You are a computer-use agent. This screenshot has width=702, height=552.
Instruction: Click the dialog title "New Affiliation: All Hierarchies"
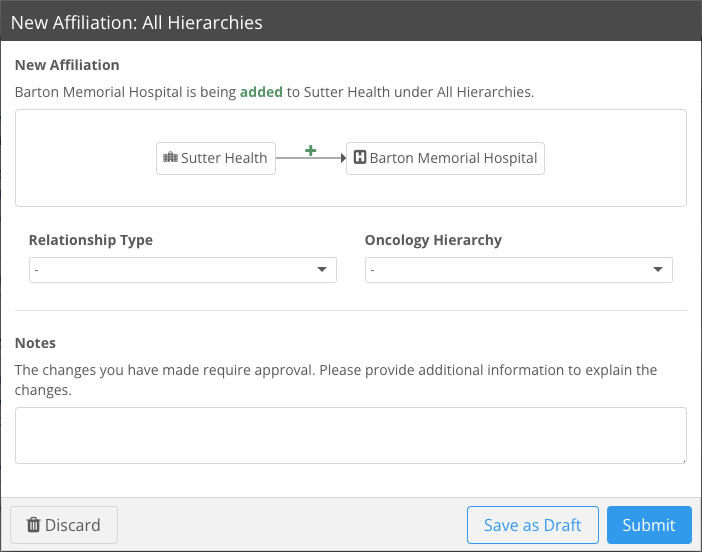pyautogui.click(x=137, y=22)
